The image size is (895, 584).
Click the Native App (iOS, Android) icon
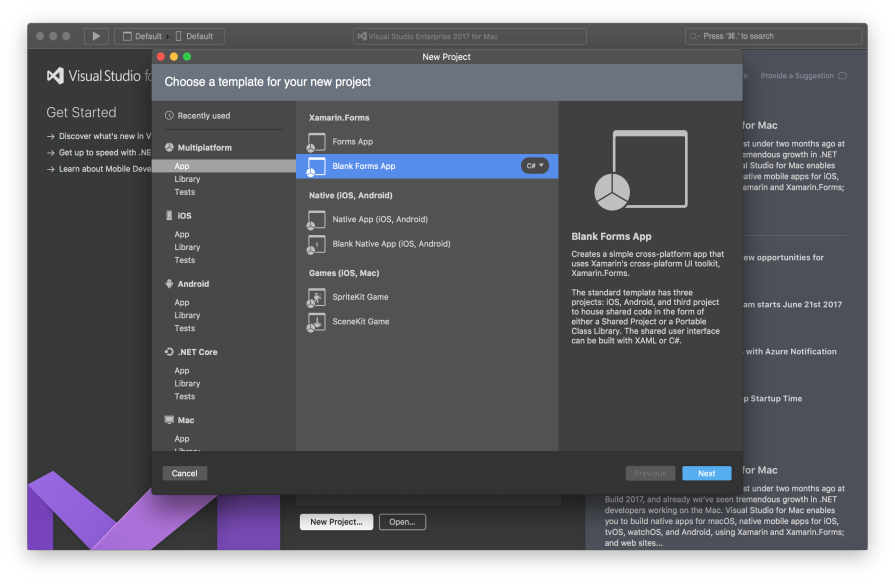pos(316,220)
